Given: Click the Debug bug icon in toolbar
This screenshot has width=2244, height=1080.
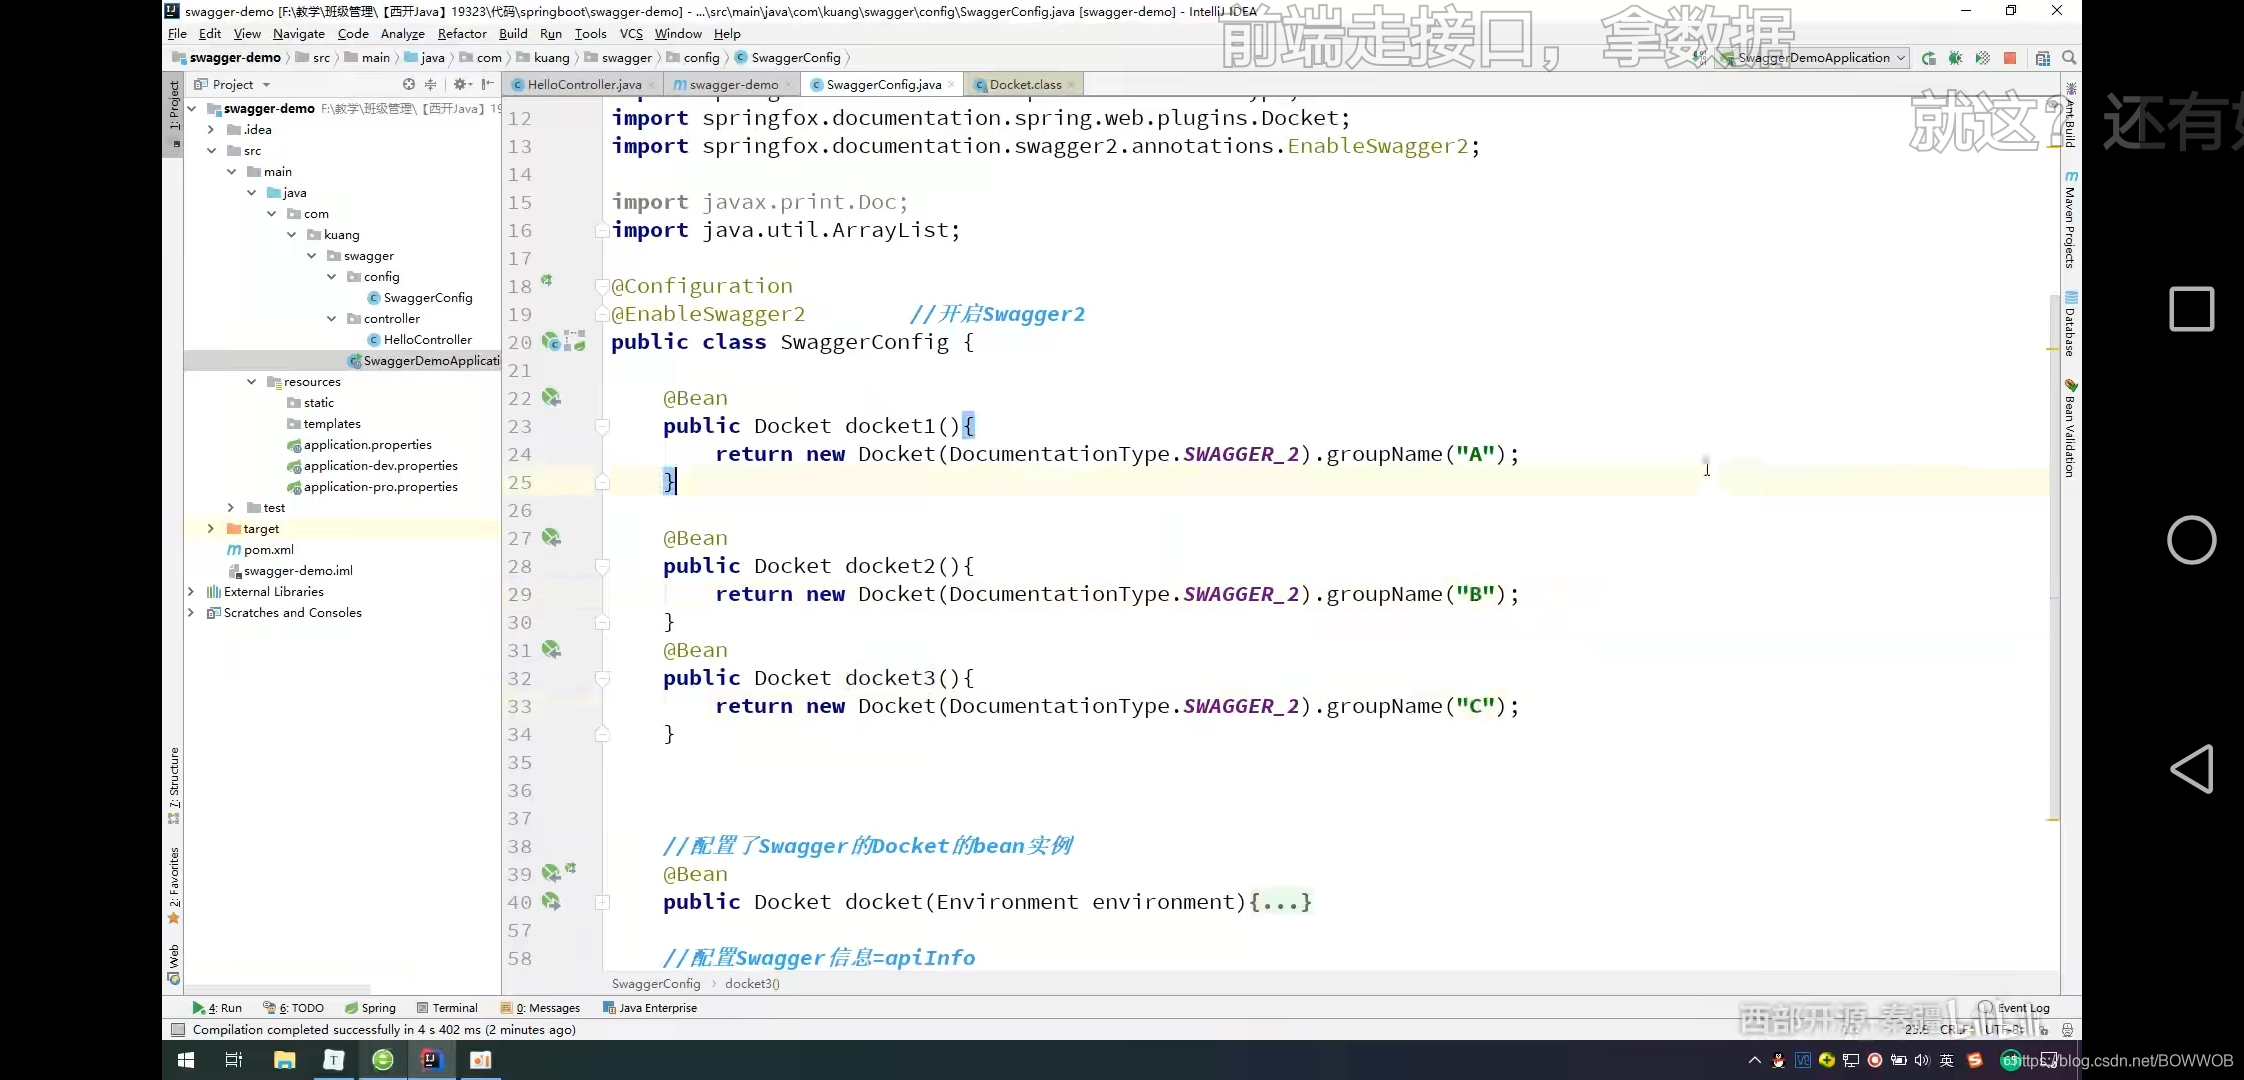Looking at the screenshot, I should 1955,58.
